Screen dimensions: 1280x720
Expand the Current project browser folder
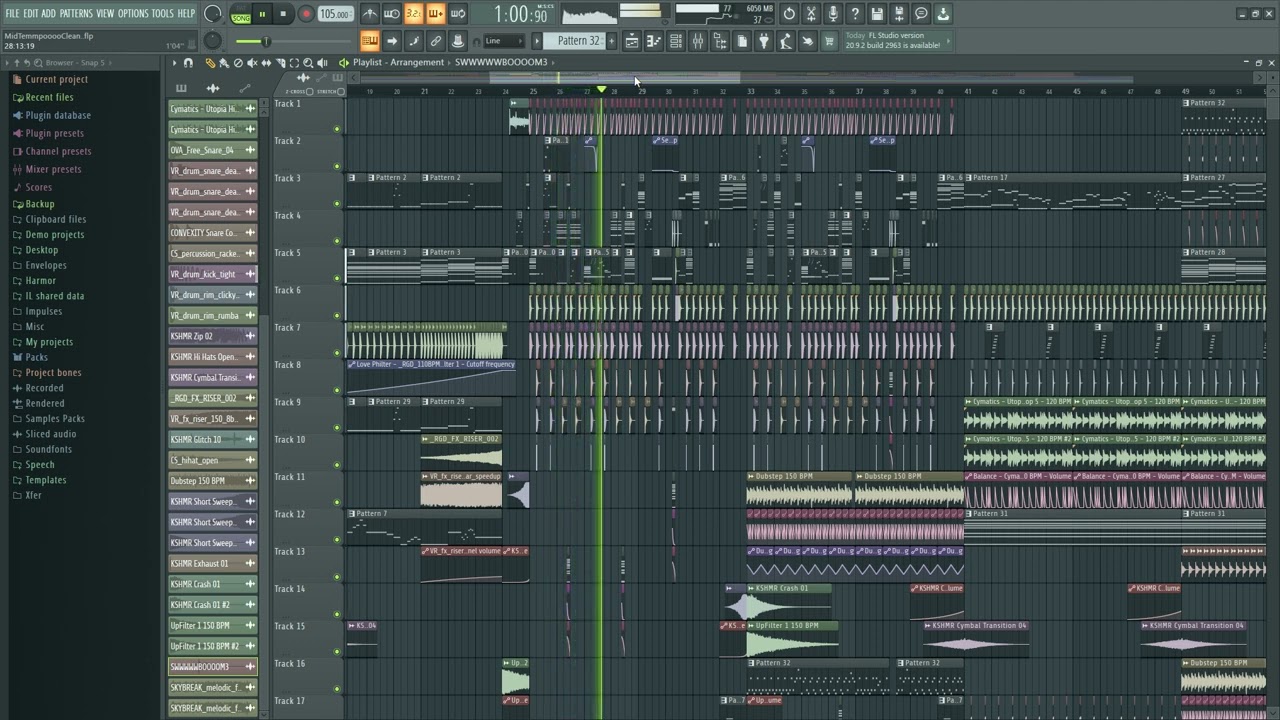56,79
